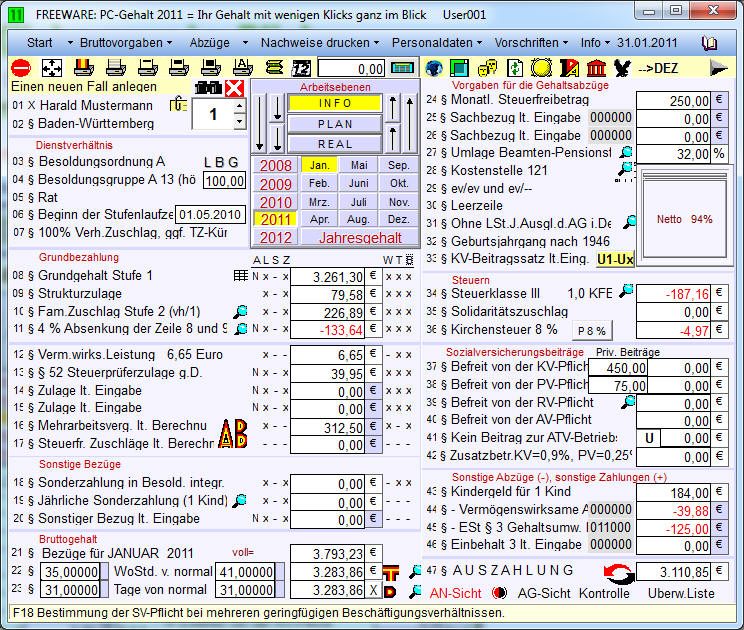Click the red X delete case icon

pyautogui.click(x=234, y=89)
